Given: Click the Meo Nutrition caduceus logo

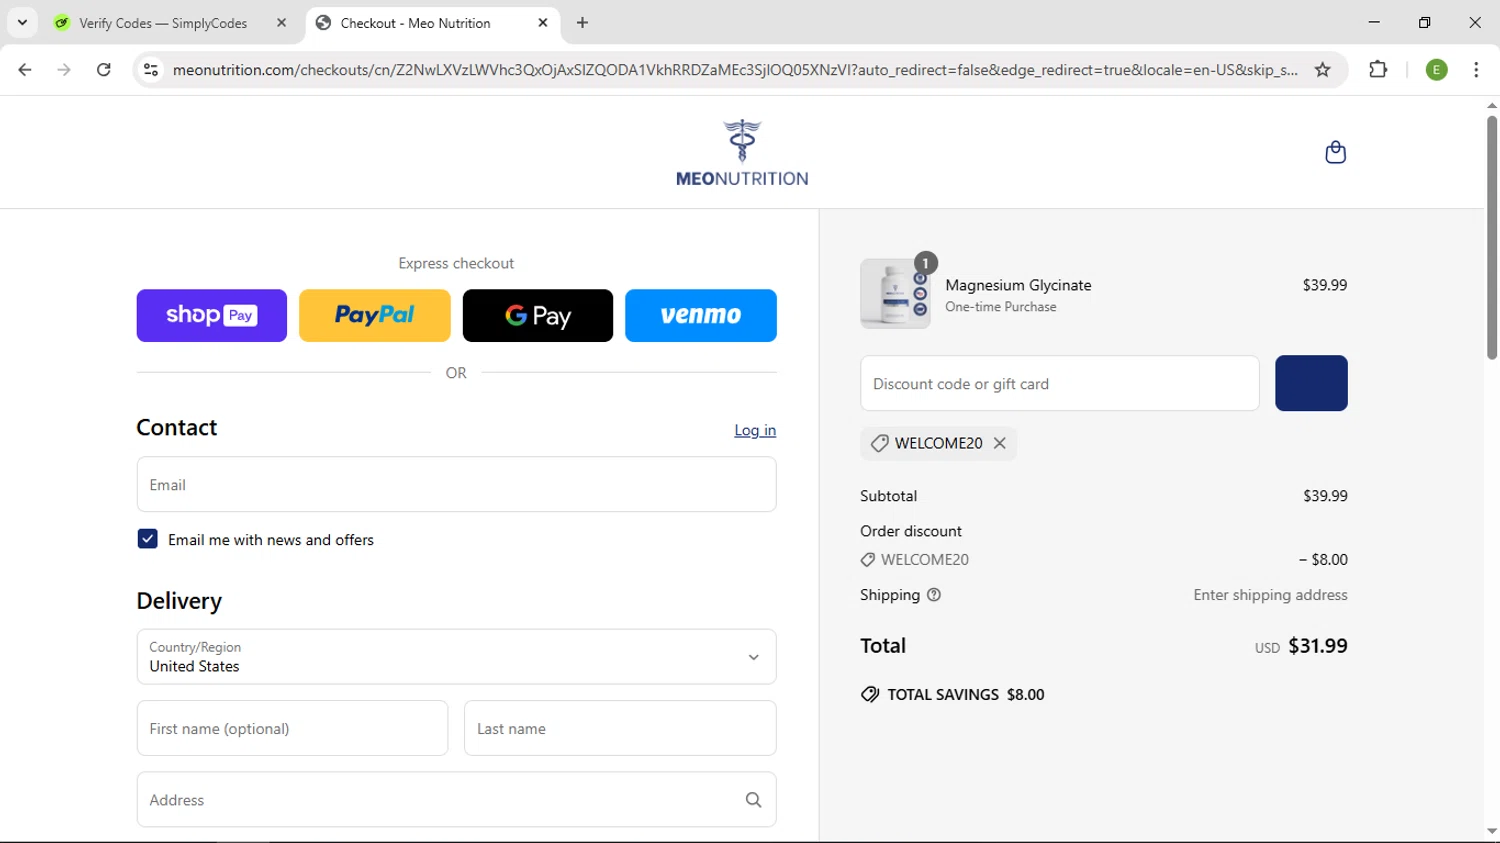Looking at the screenshot, I should coord(742,153).
